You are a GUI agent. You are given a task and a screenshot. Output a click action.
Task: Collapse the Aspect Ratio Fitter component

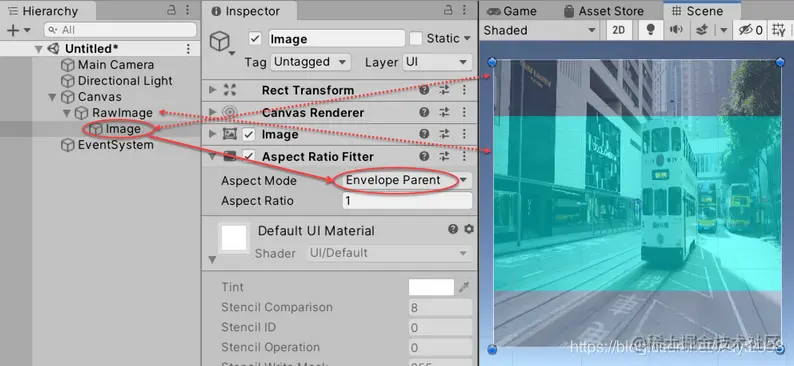click(x=213, y=156)
